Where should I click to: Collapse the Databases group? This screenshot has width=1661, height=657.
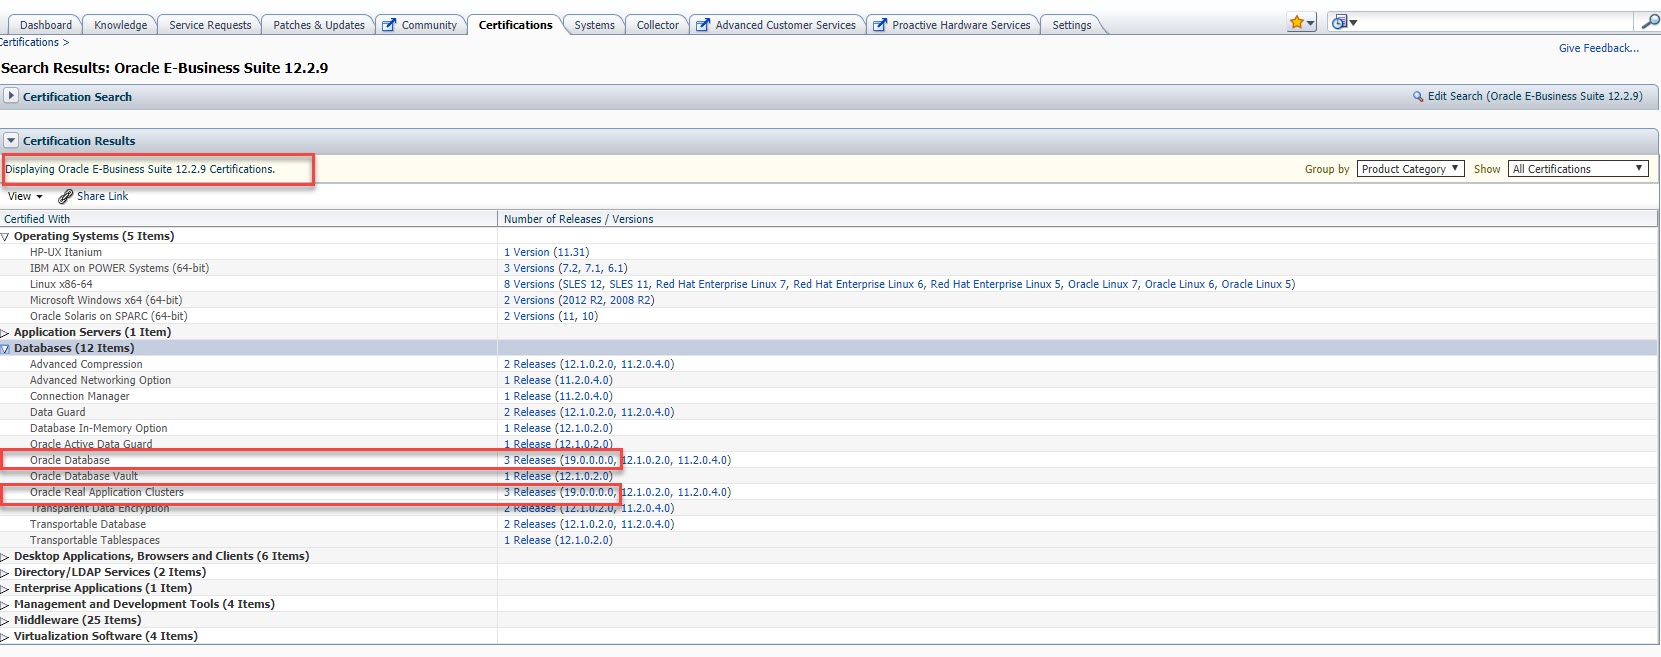tap(5, 349)
